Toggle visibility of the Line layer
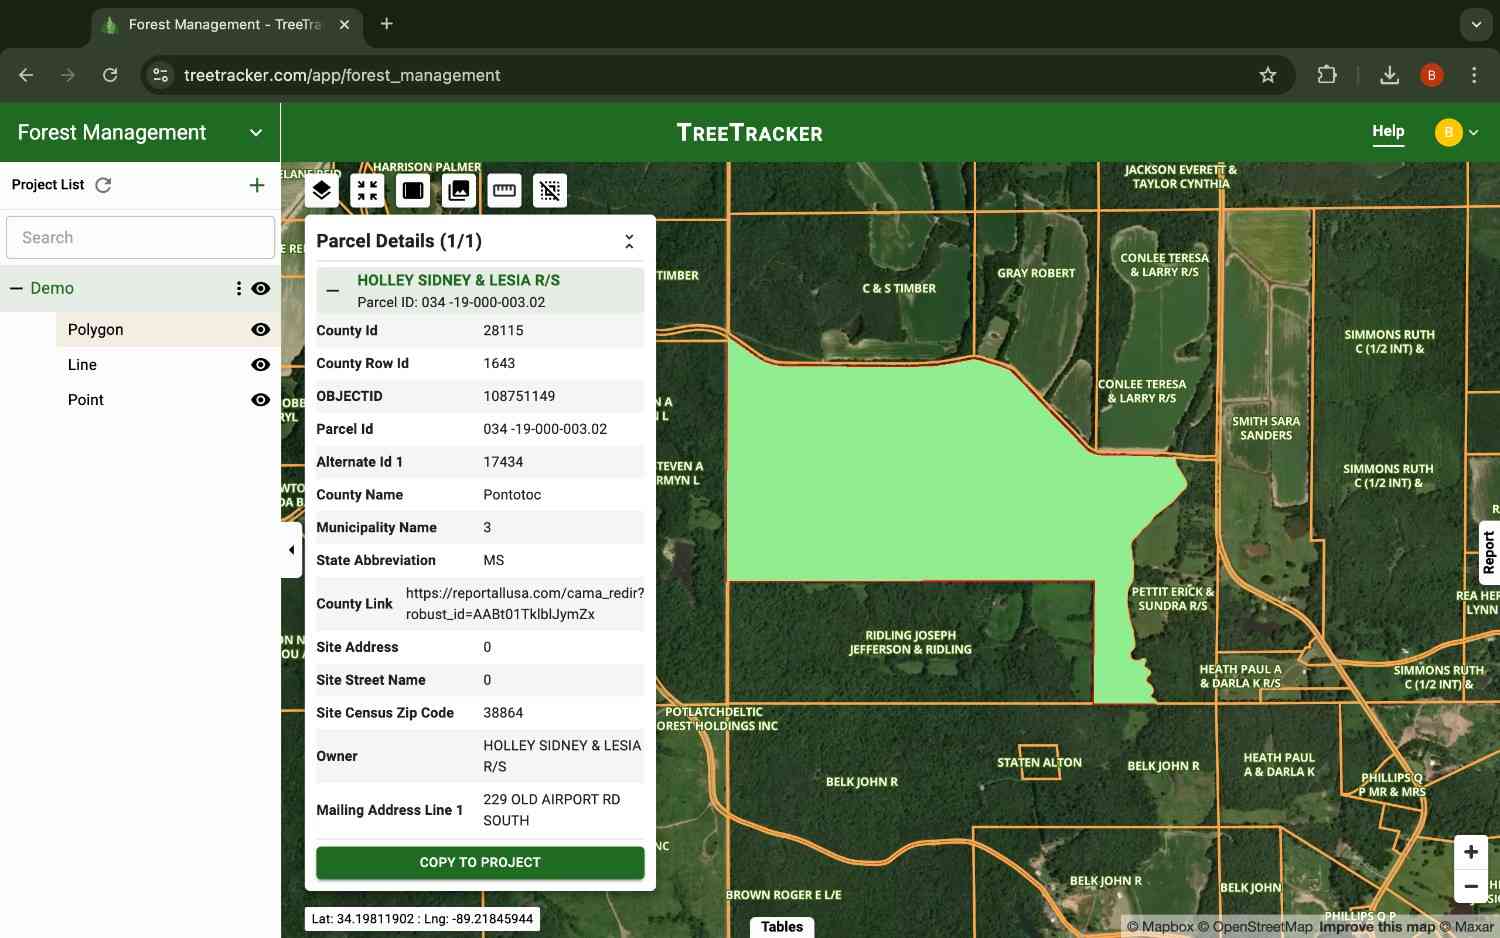 260,364
